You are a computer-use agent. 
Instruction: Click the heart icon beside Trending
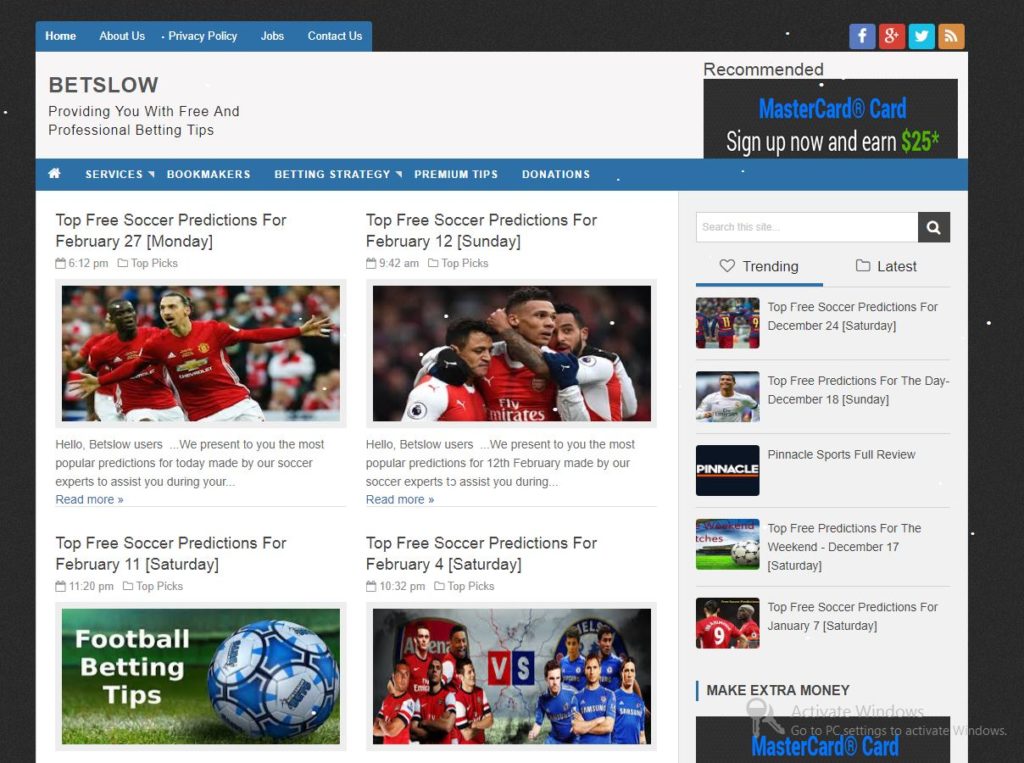[727, 265]
